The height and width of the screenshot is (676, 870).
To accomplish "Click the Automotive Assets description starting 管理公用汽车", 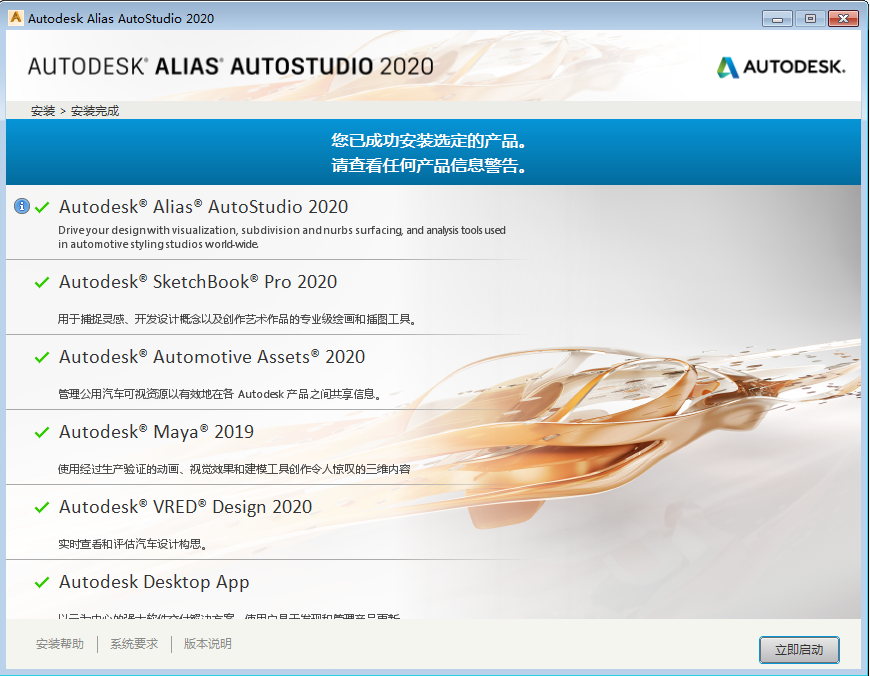I will point(220,394).
